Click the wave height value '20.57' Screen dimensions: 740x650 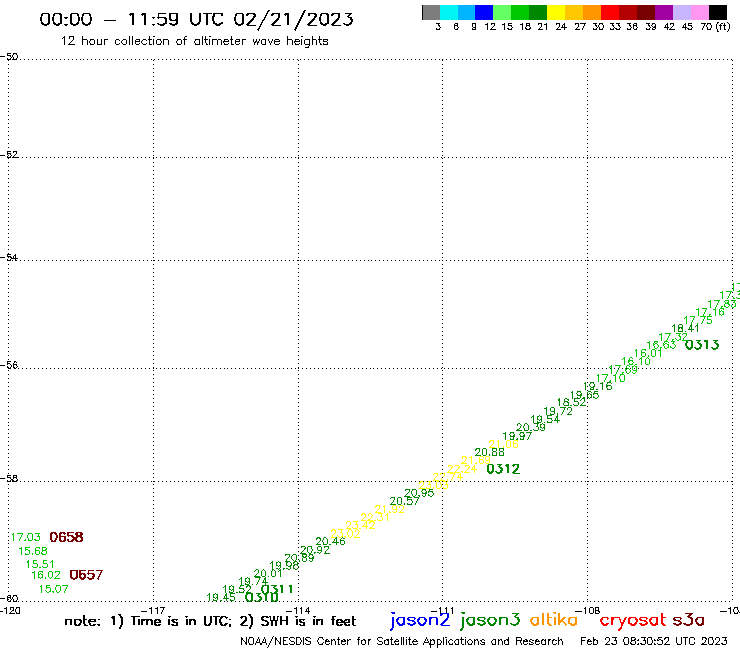coord(404,501)
